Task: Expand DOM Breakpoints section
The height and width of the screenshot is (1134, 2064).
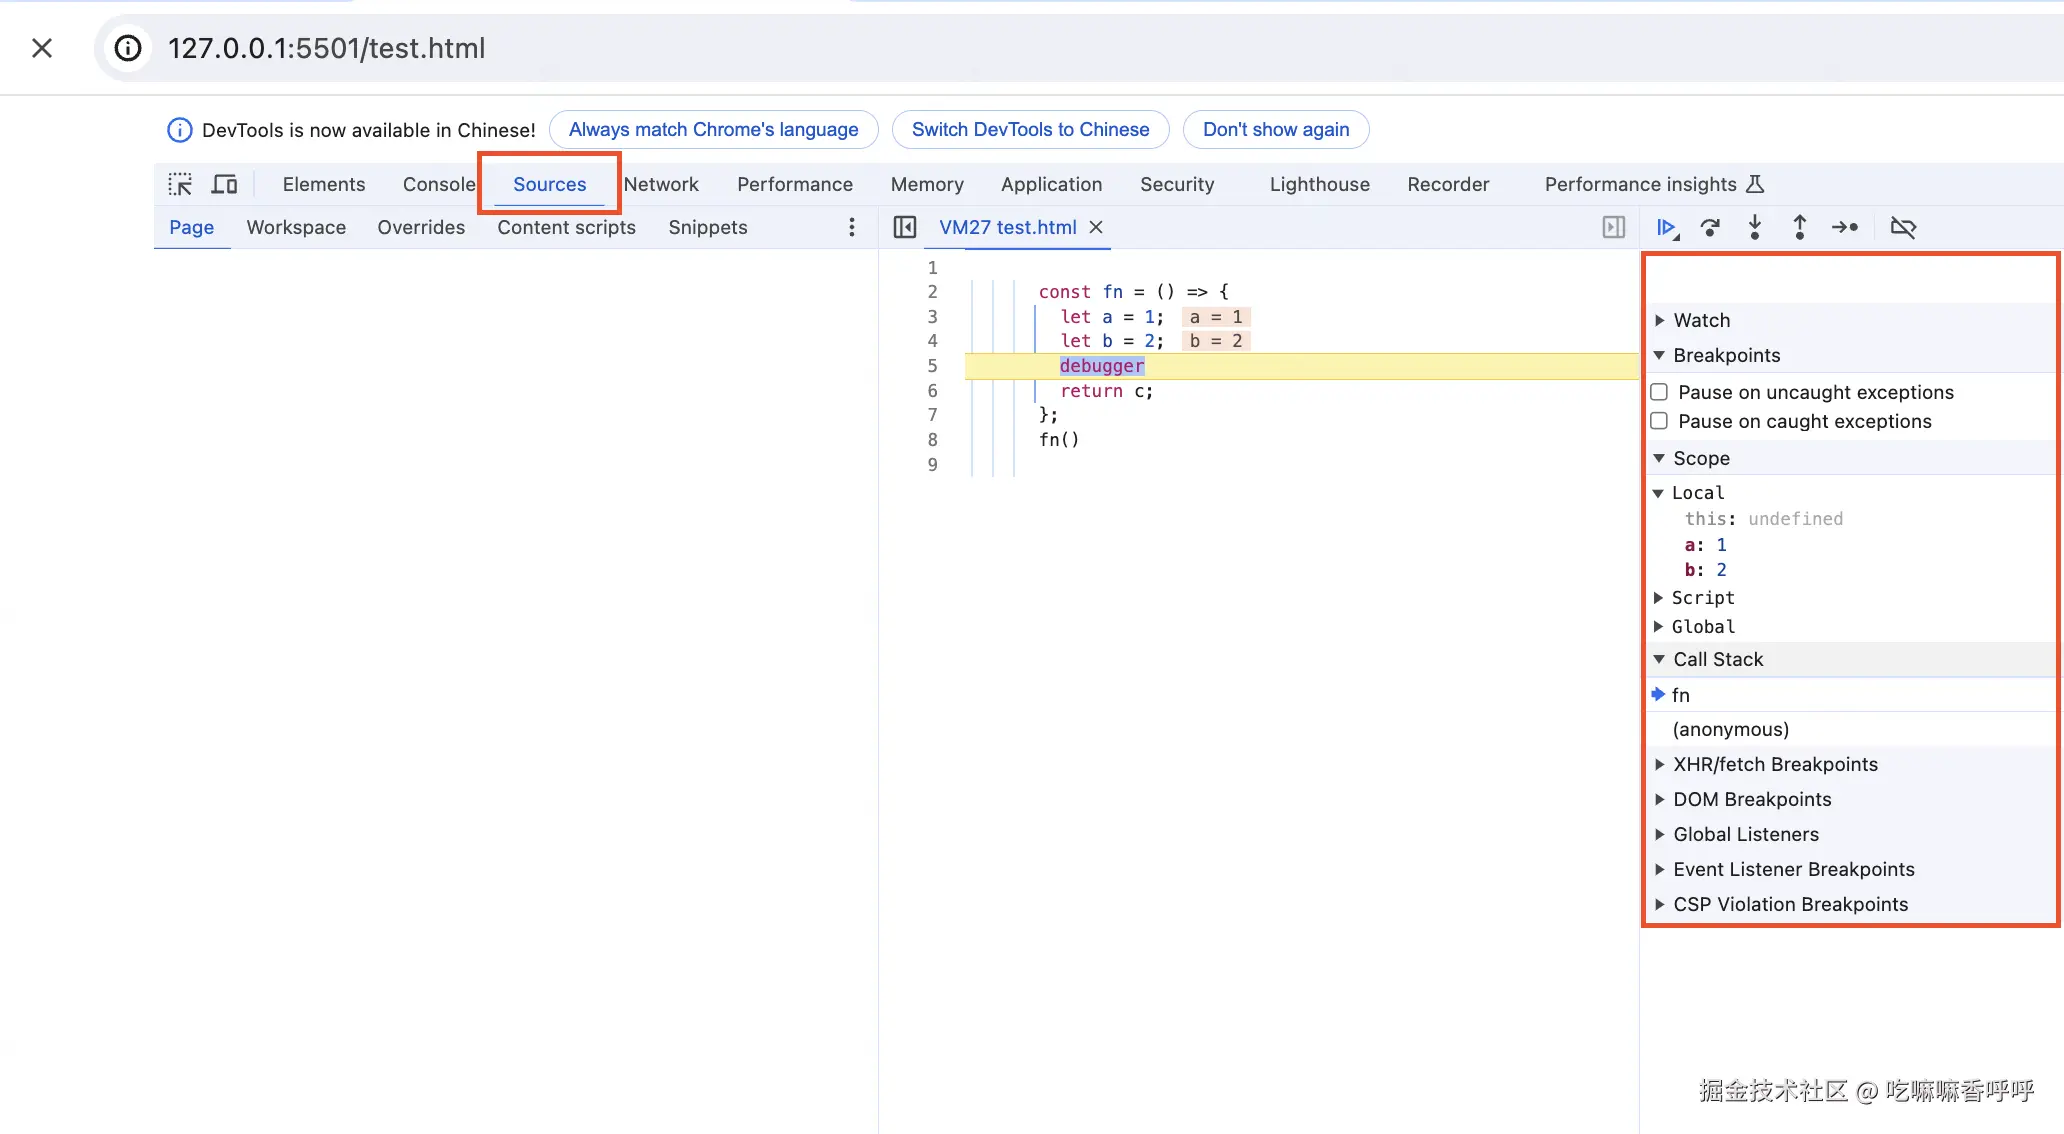Action: [1751, 799]
